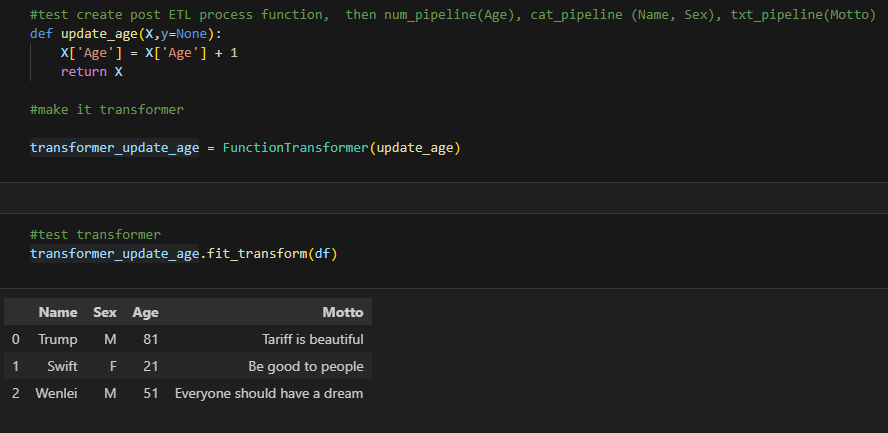This screenshot has height=433, width=888.
Task: Click the '#make it transformer' comment
Action: click(x=107, y=109)
